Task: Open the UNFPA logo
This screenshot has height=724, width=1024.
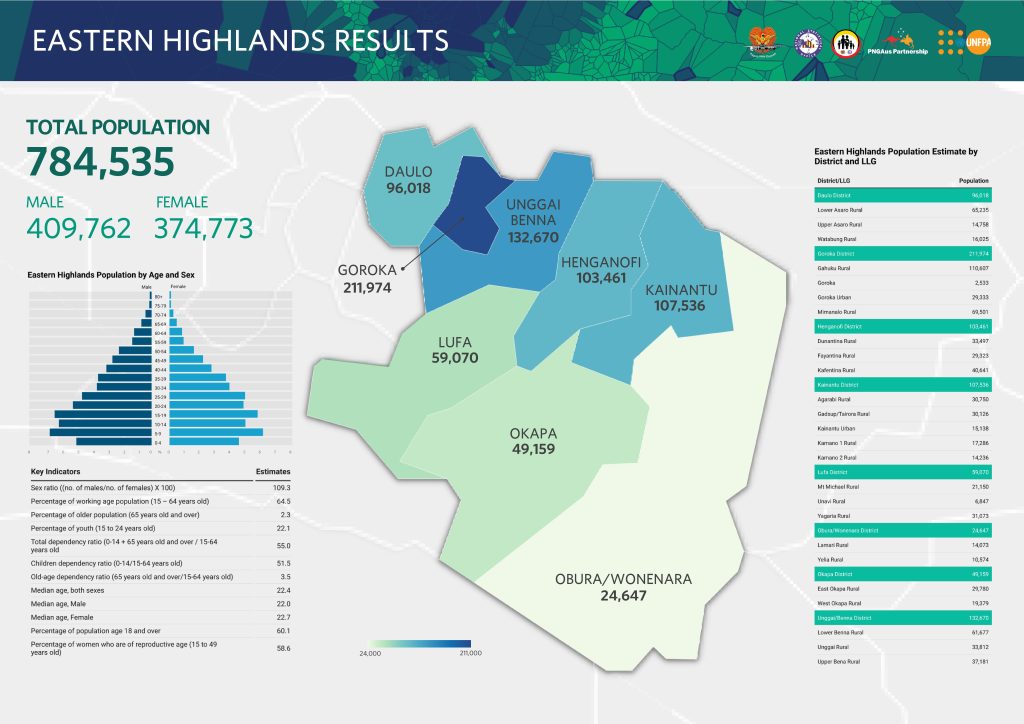Action: [x=980, y=42]
